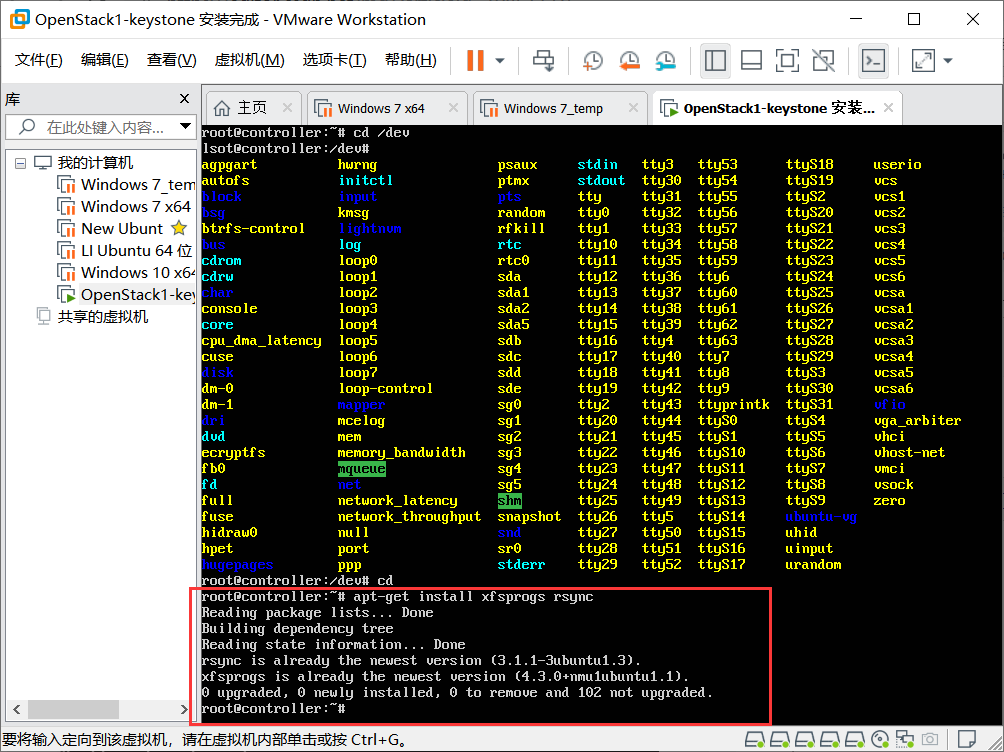This screenshot has width=1004, height=752.
Task: Open the 文件(F) menu
Action: coord(38,60)
